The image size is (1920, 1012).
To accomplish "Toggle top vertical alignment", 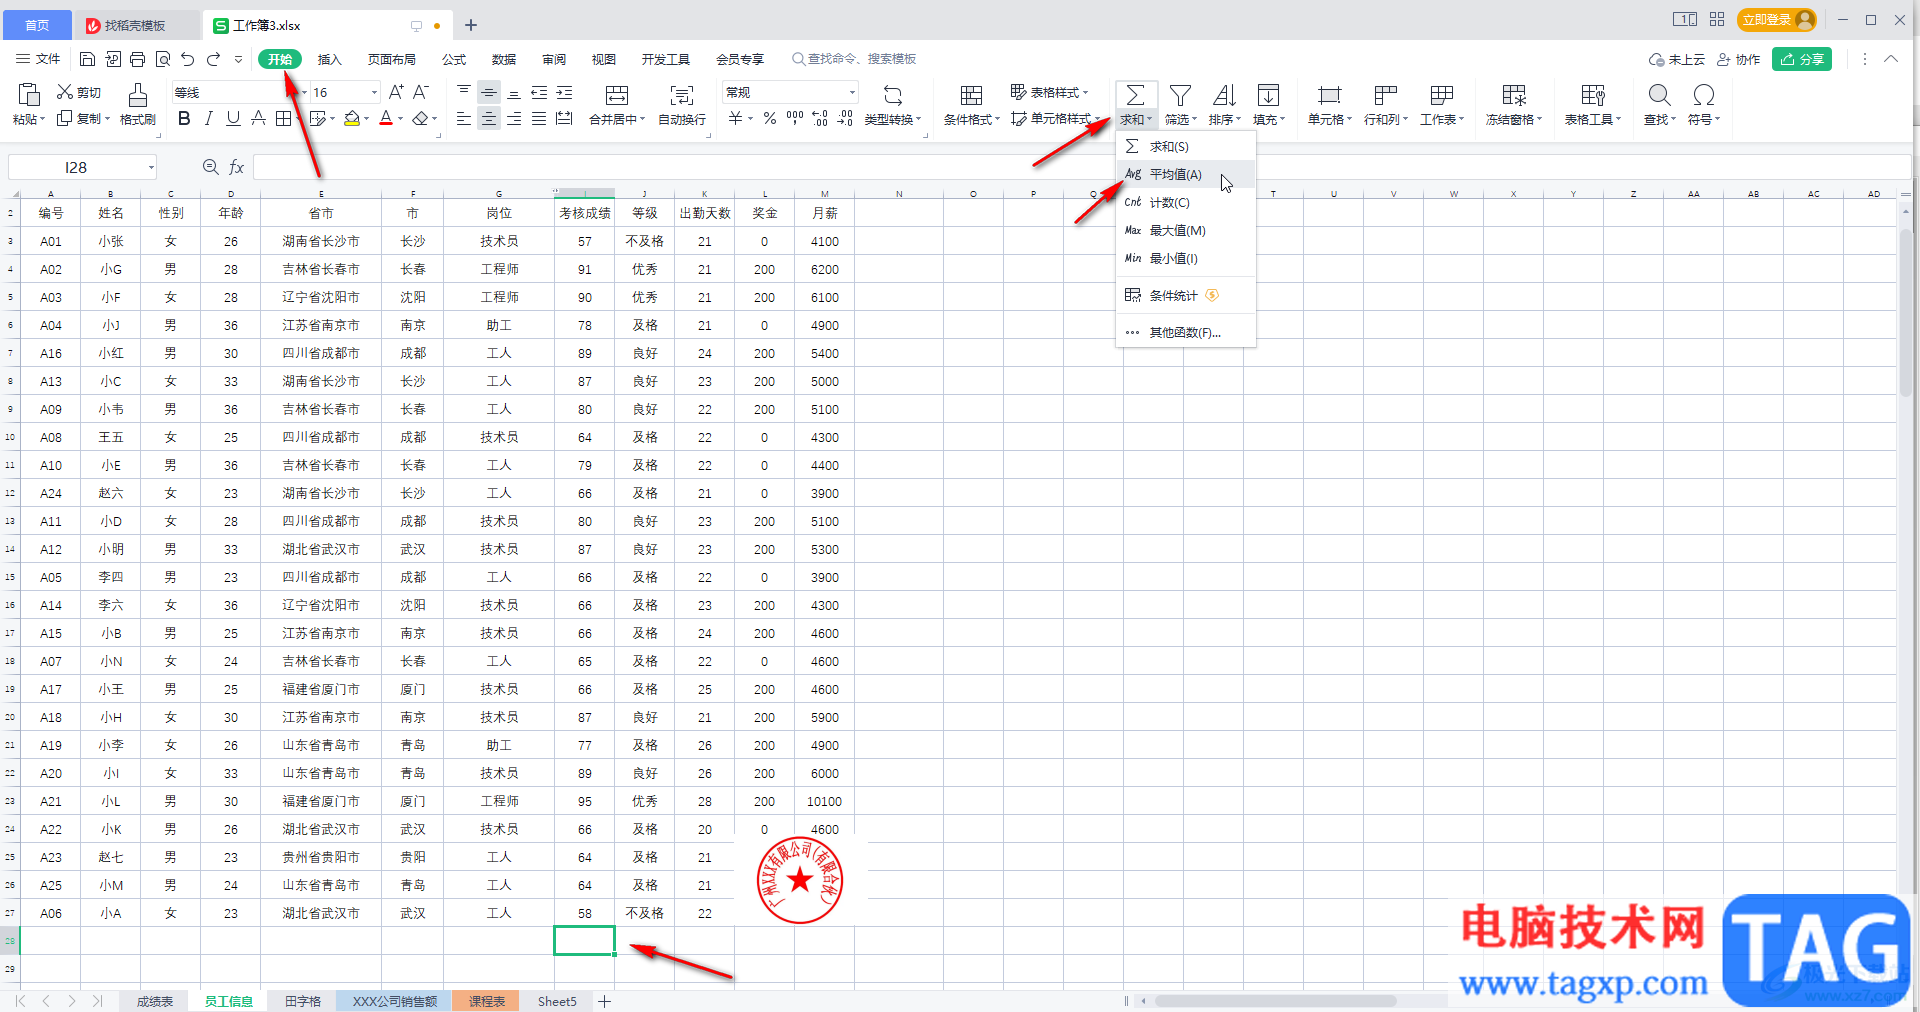I will tap(464, 92).
